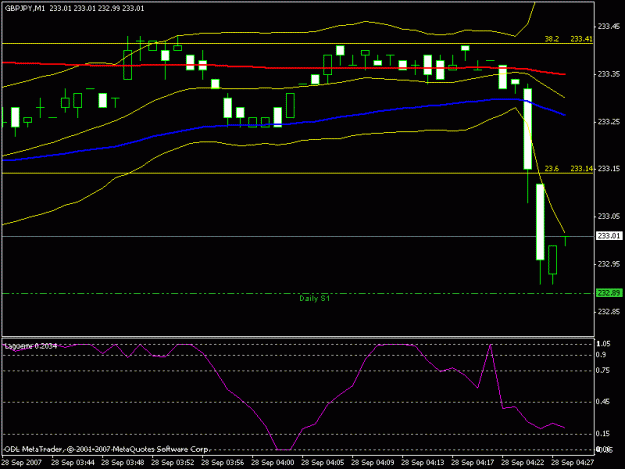Click the 233.14 Fibonacci price label
This screenshot has width=625, height=469.
582,169
